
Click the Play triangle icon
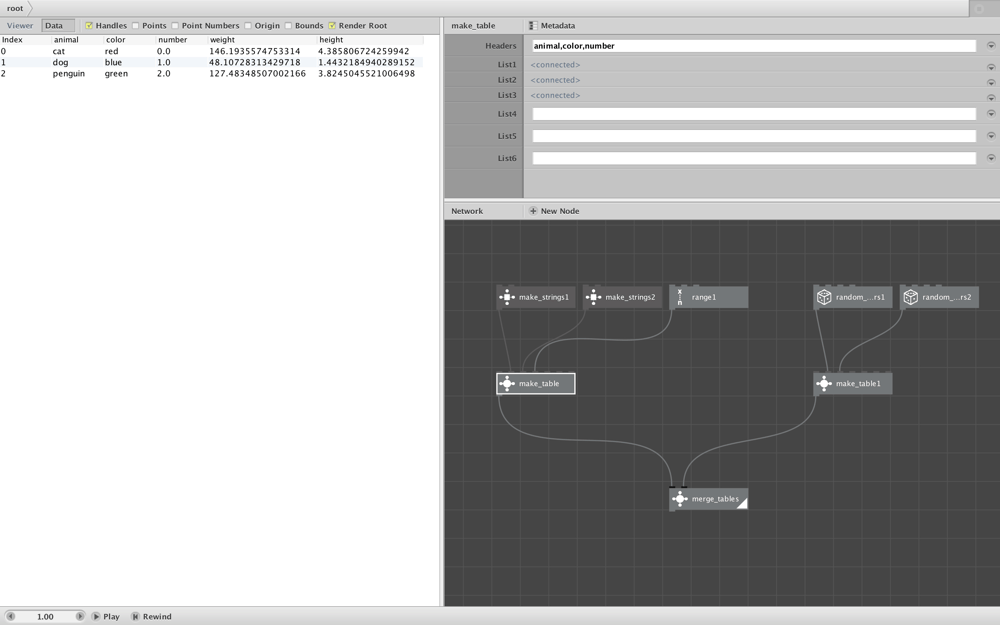[96, 617]
